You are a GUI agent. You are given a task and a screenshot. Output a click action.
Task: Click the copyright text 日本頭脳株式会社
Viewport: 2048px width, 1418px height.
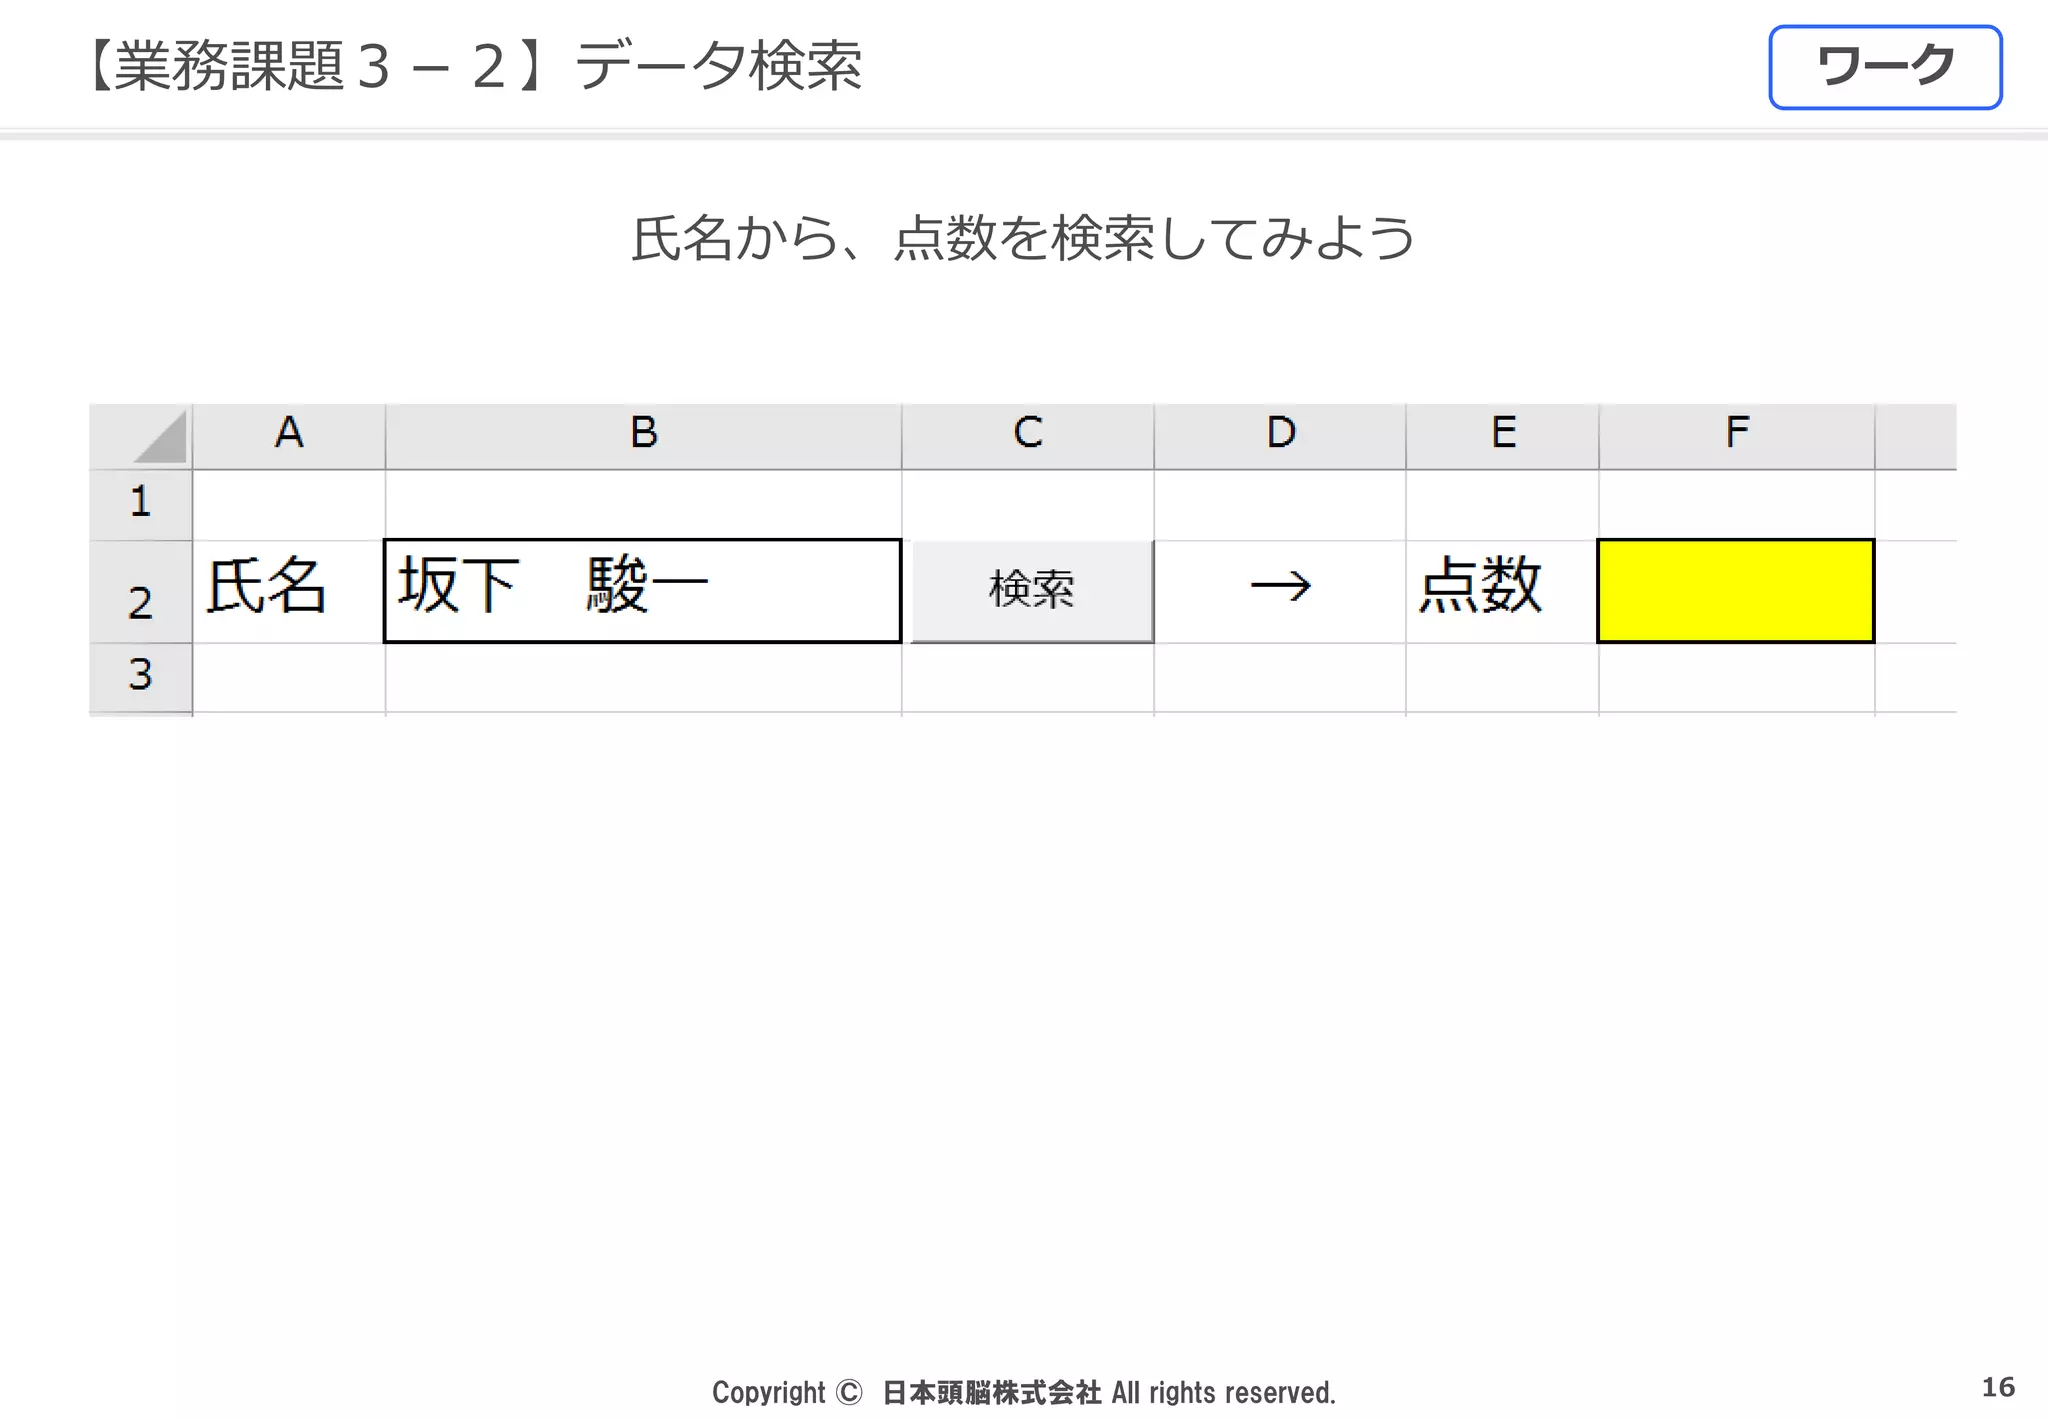pyautogui.click(x=991, y=1392)
